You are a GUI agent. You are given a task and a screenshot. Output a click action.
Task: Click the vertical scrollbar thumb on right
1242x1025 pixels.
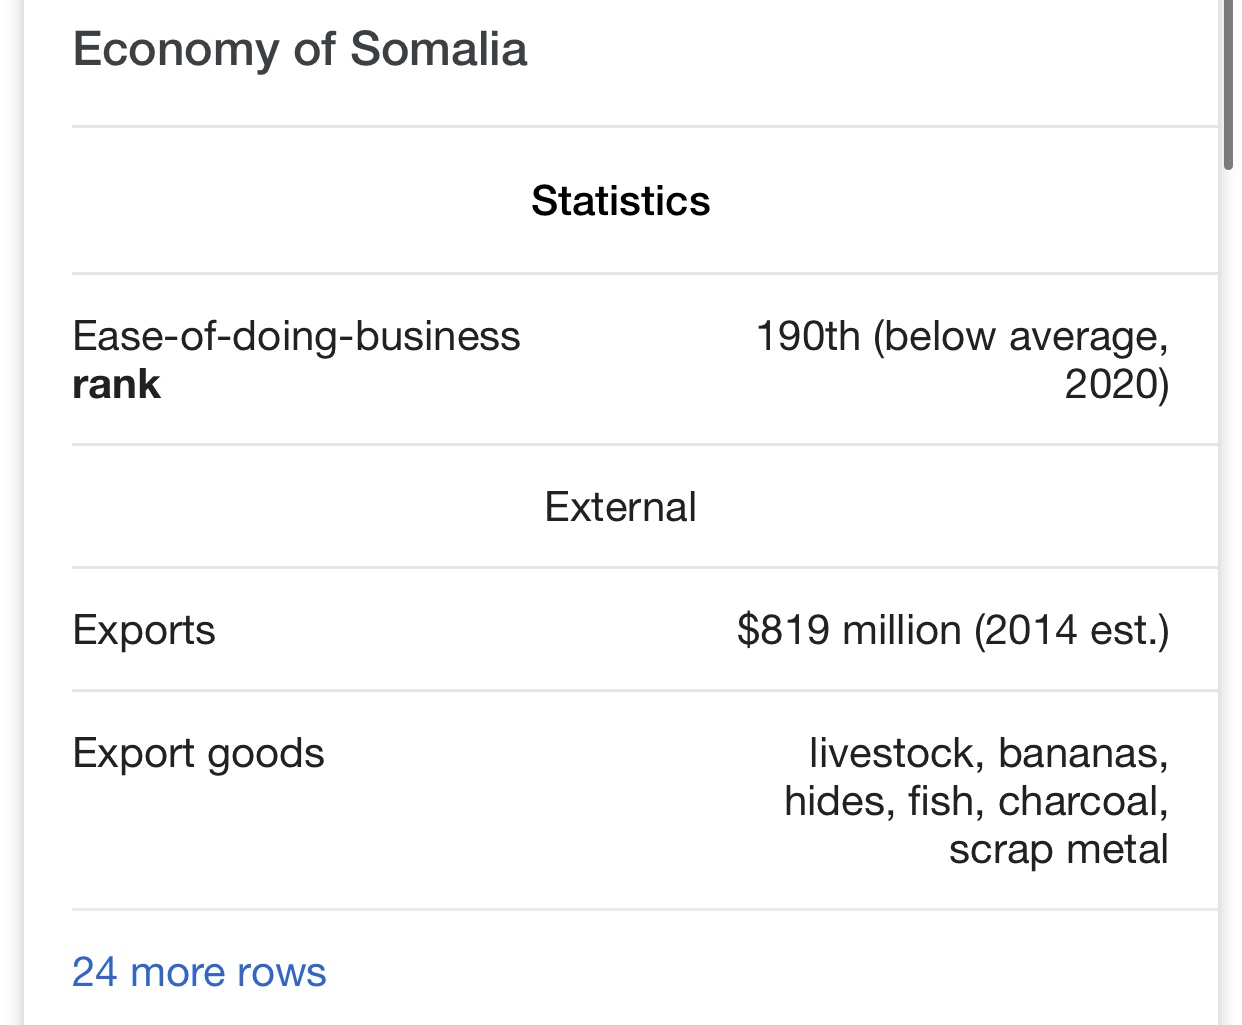(x=1228, y=85)
